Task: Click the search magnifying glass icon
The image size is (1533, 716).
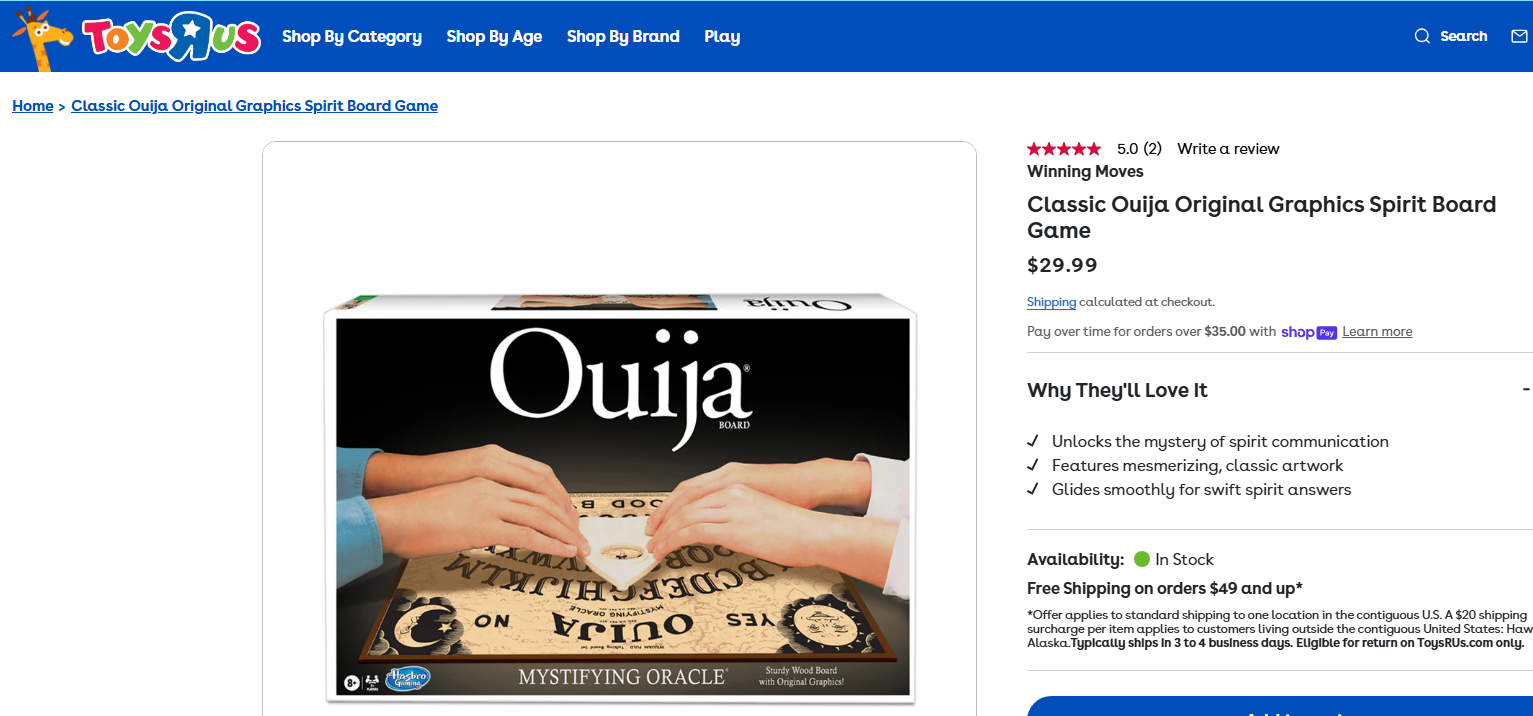Action: pyautogui.click(x=1422, y=36)
